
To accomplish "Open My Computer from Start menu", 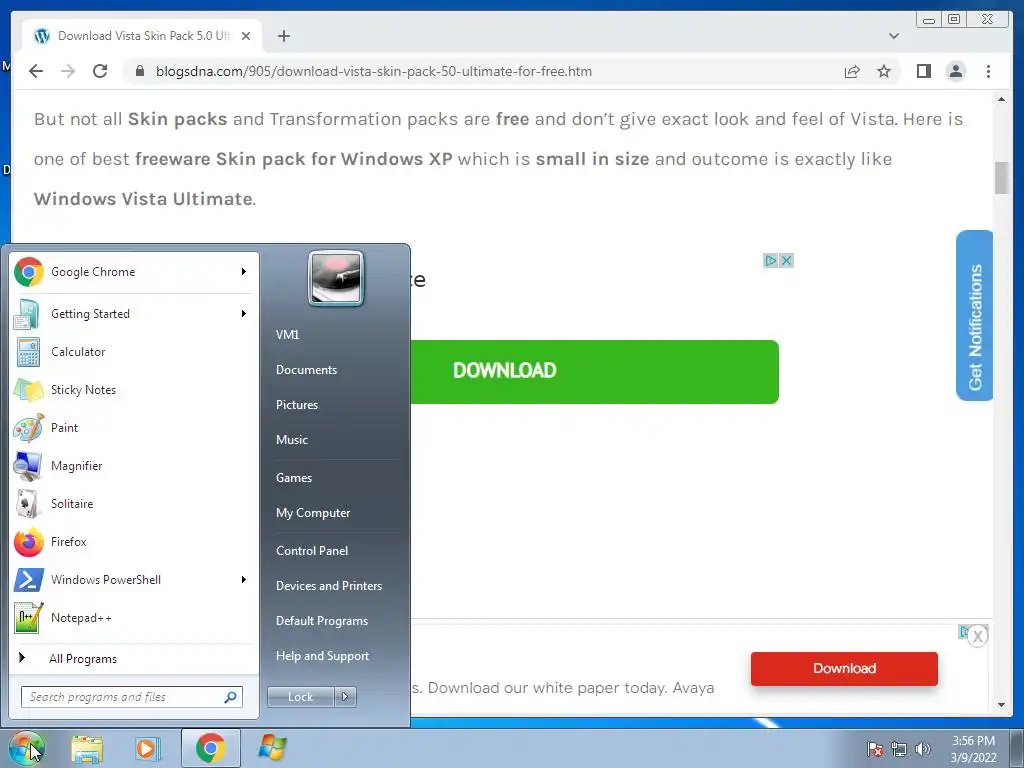I will coord(313,513).
